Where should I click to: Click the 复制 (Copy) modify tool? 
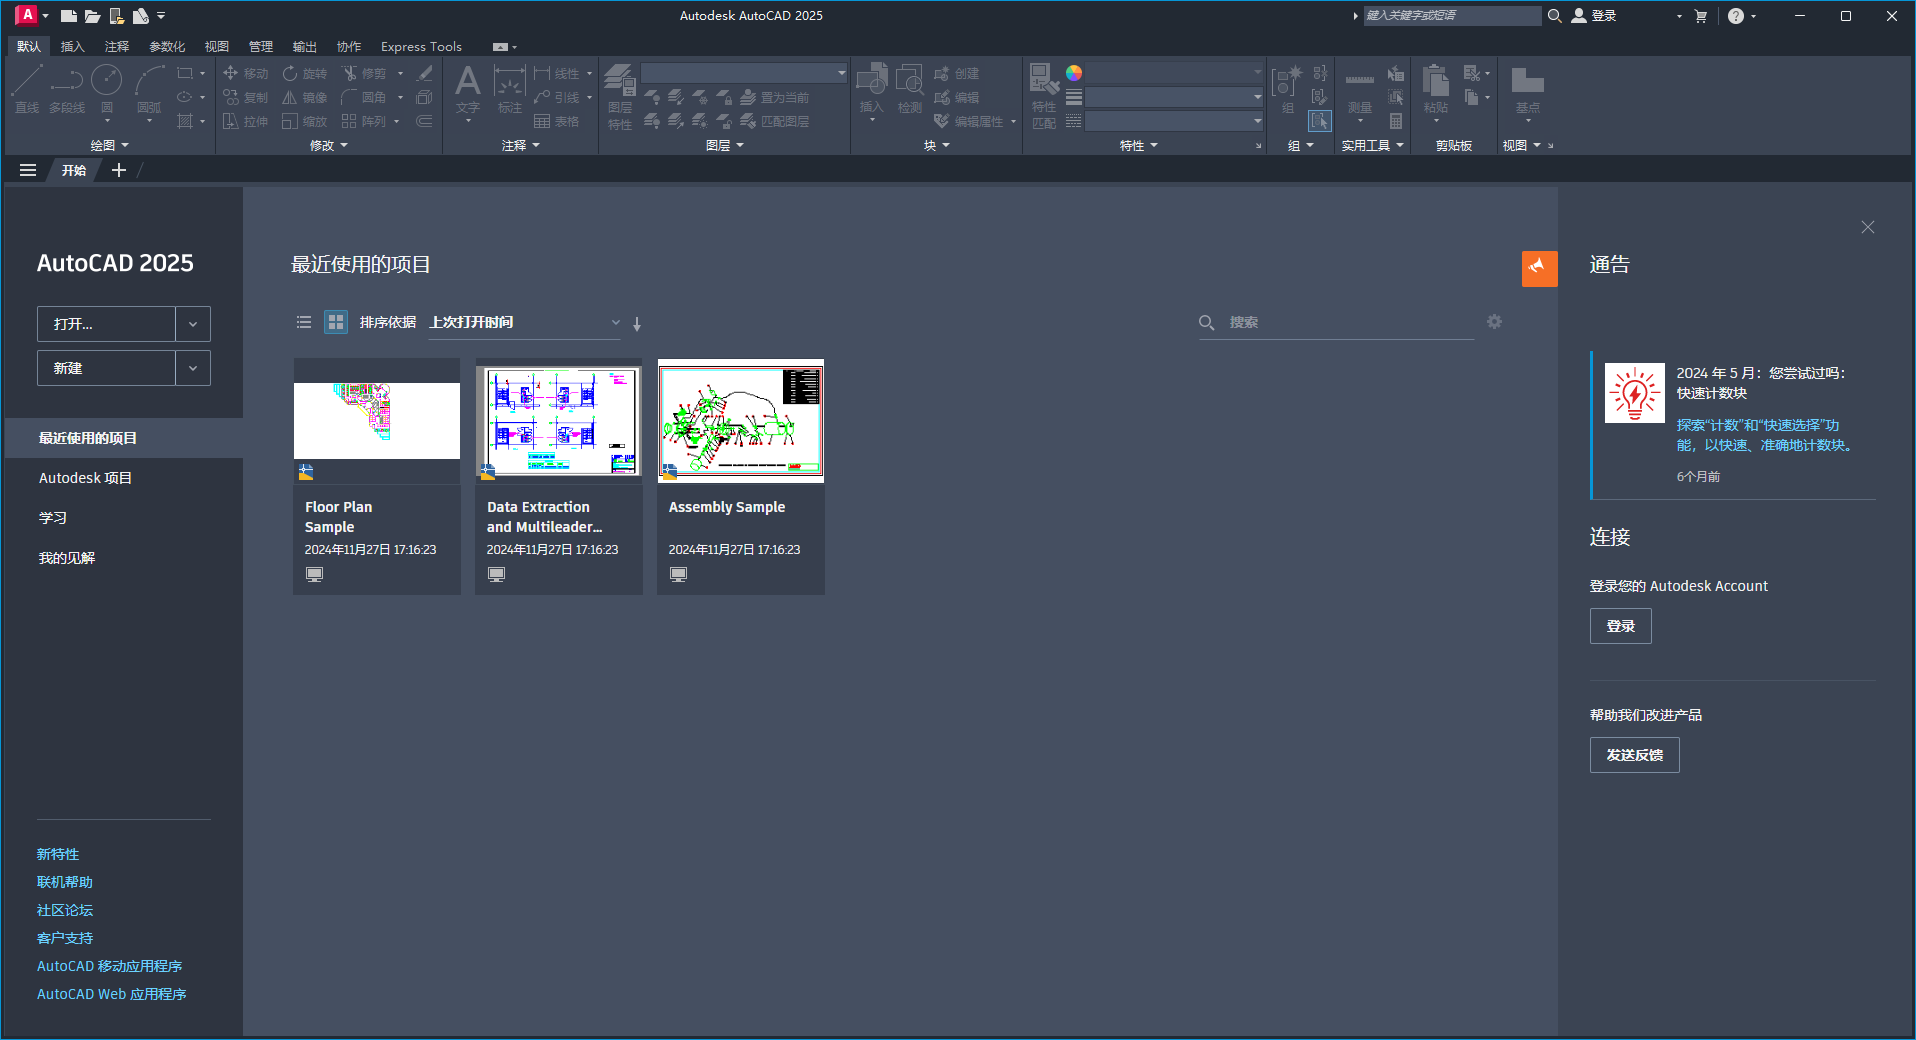pos(247,97)
